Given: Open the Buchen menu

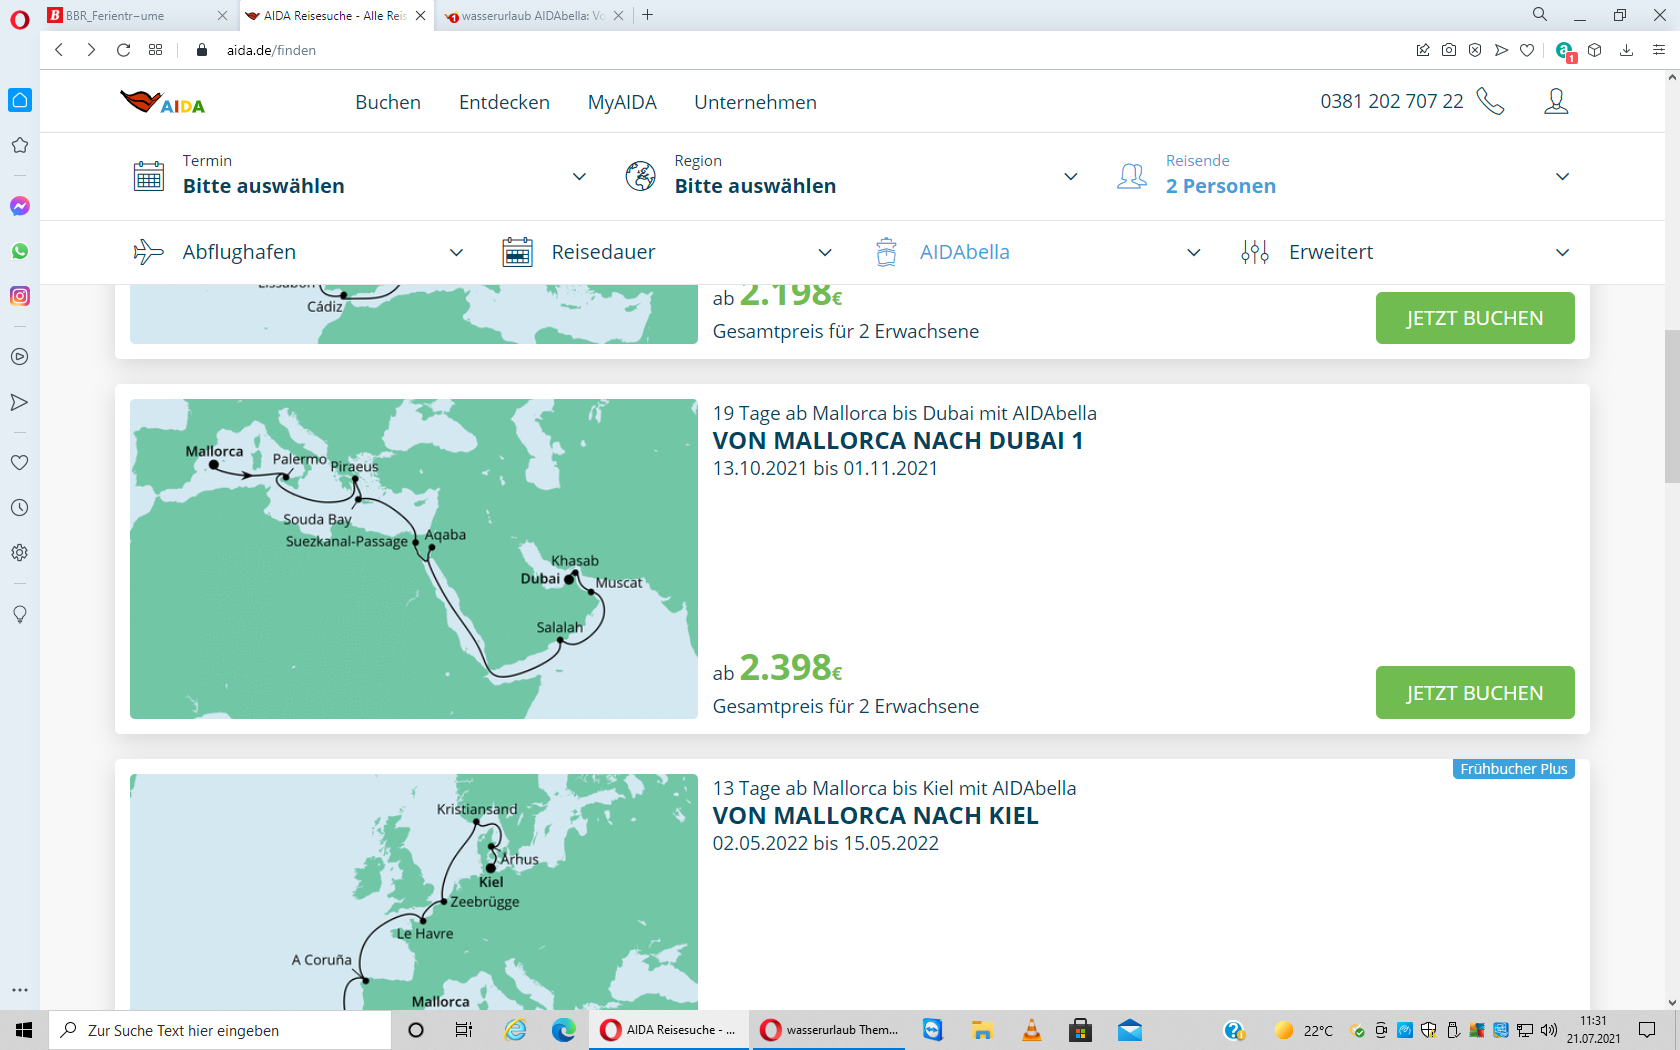Looking at the screenshot, I should 388,102.
